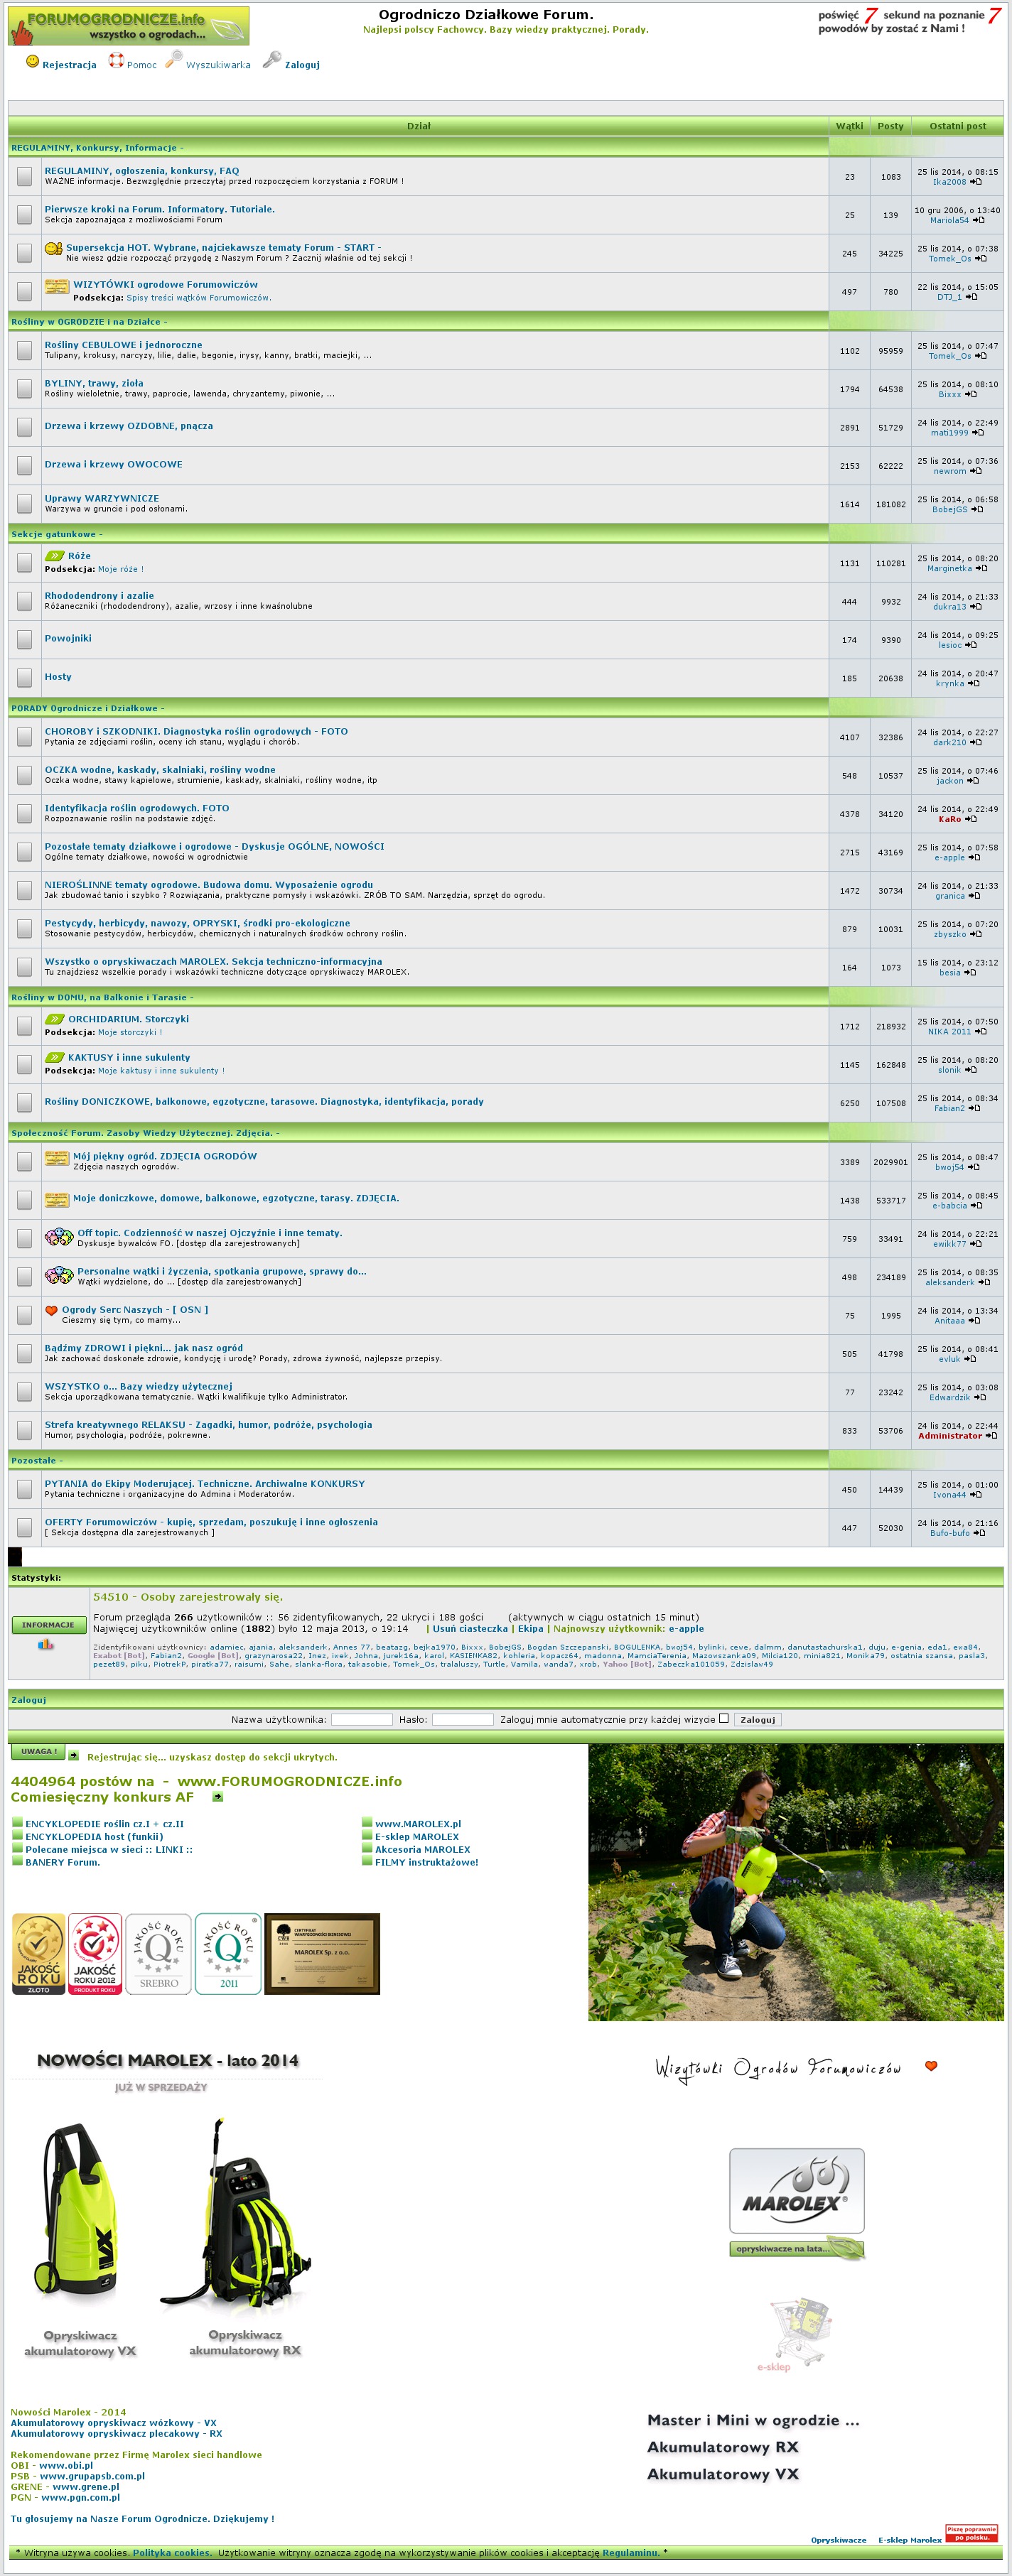
Task: Click the key icon beside Zaloguj in header
Action: [x=272, y=60]
